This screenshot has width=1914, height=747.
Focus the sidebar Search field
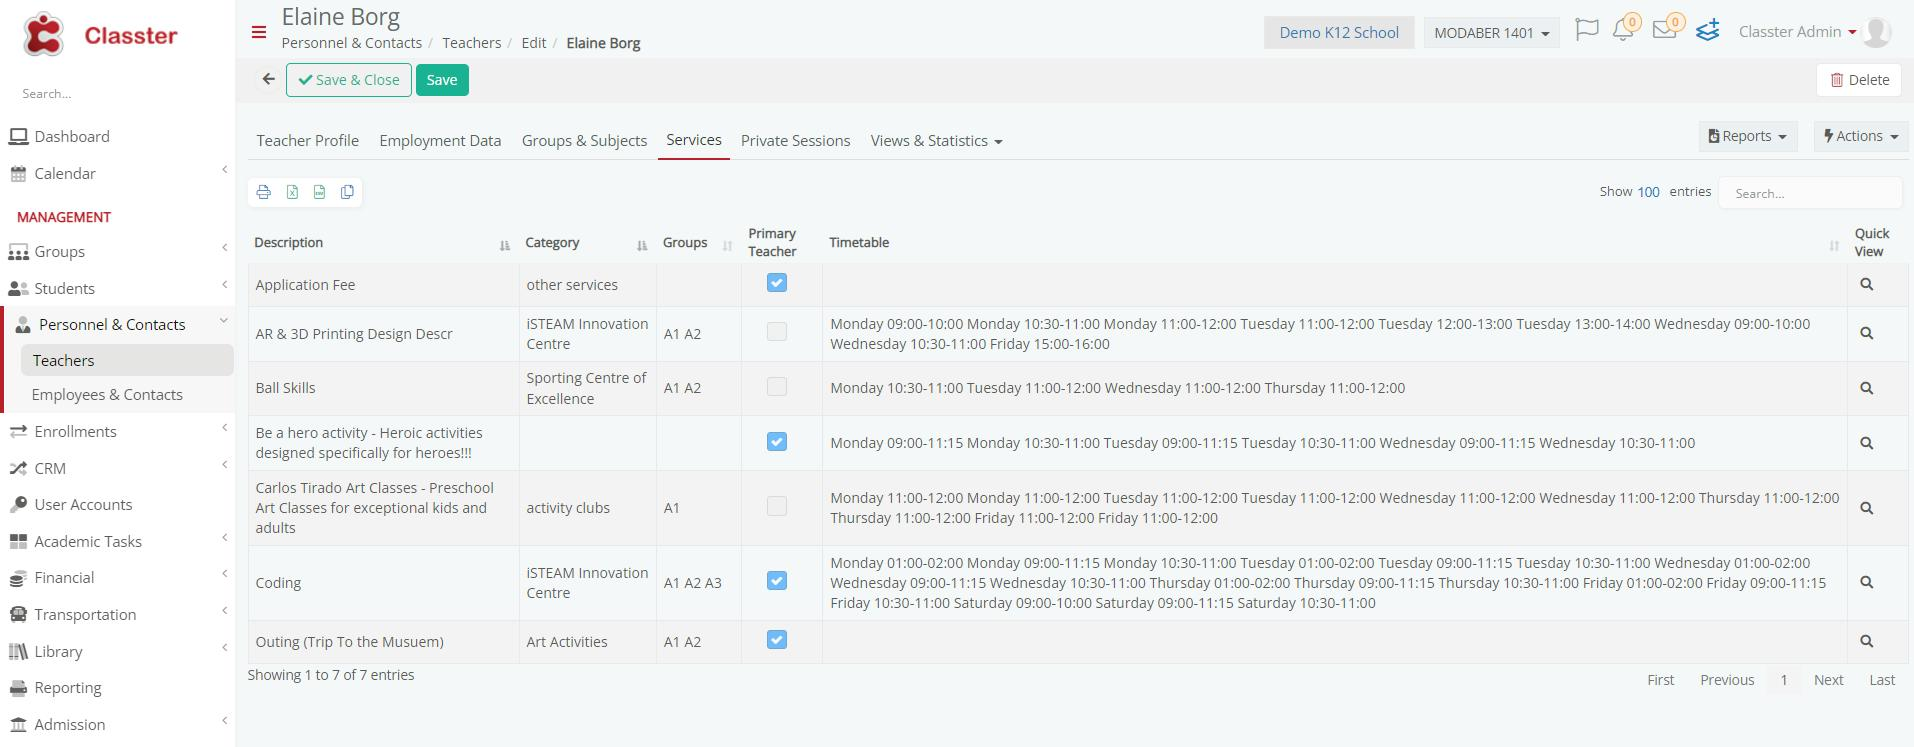(x=118, y=94)
